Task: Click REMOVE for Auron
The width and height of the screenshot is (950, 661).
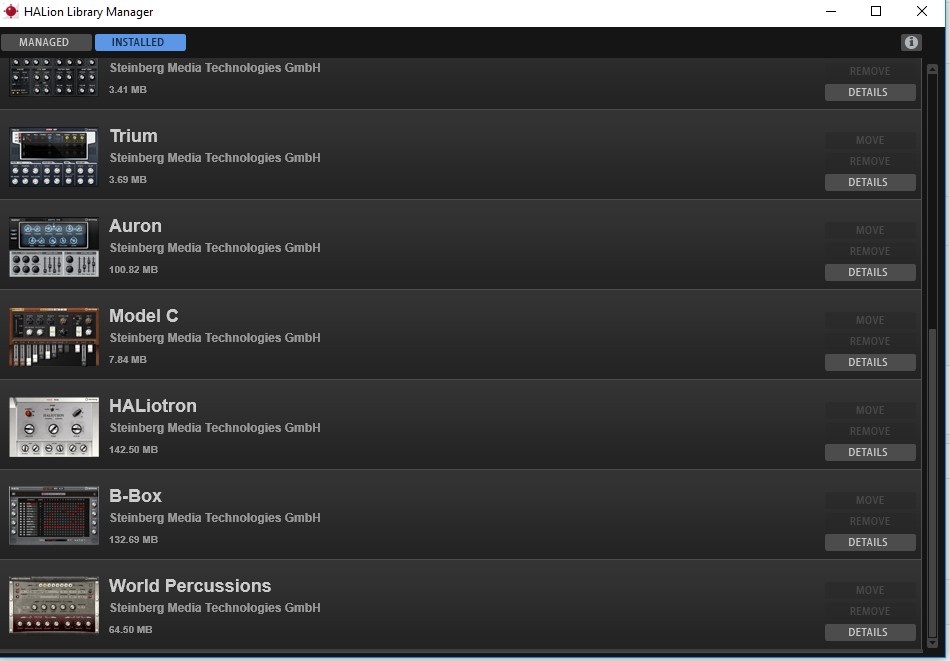Action: (870, 251)
